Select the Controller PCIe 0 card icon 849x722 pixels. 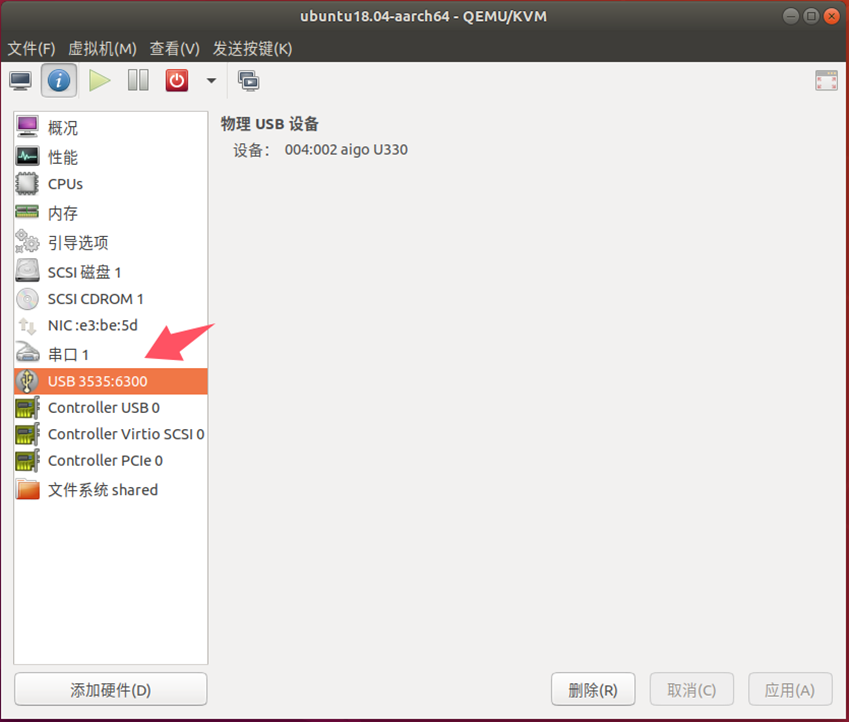point(27,460)
